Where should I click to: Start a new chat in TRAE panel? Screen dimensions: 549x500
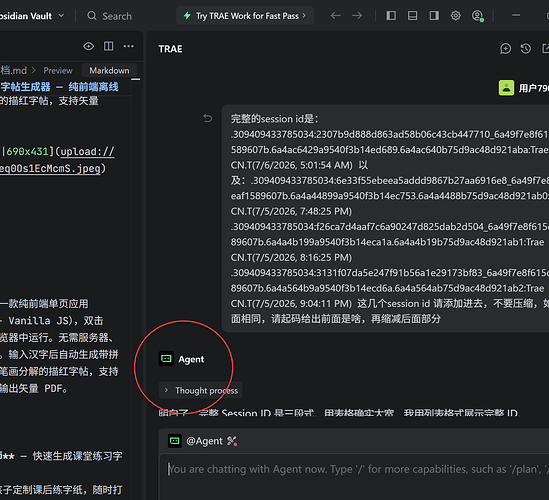click(x=505, y=49)
